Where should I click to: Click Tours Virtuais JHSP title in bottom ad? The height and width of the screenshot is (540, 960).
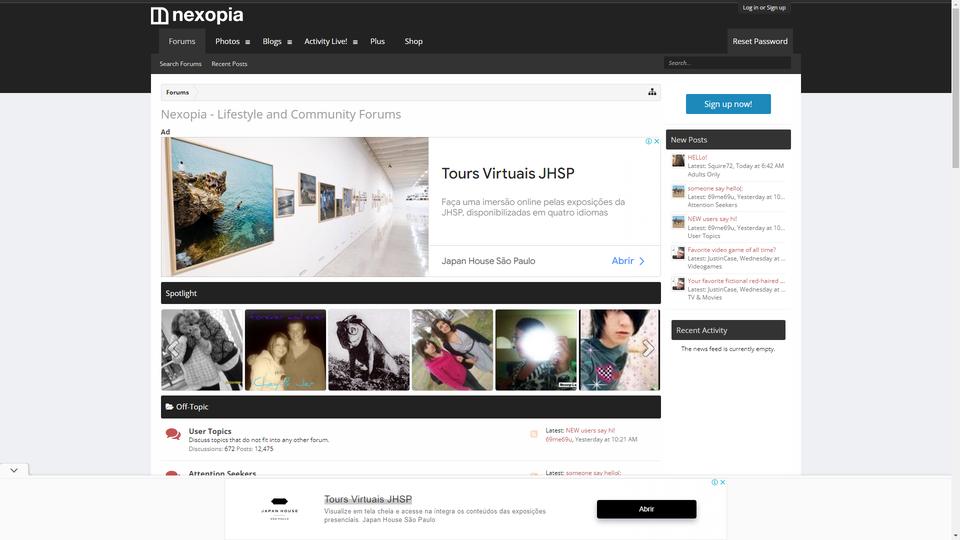click(x=368, y=499)
